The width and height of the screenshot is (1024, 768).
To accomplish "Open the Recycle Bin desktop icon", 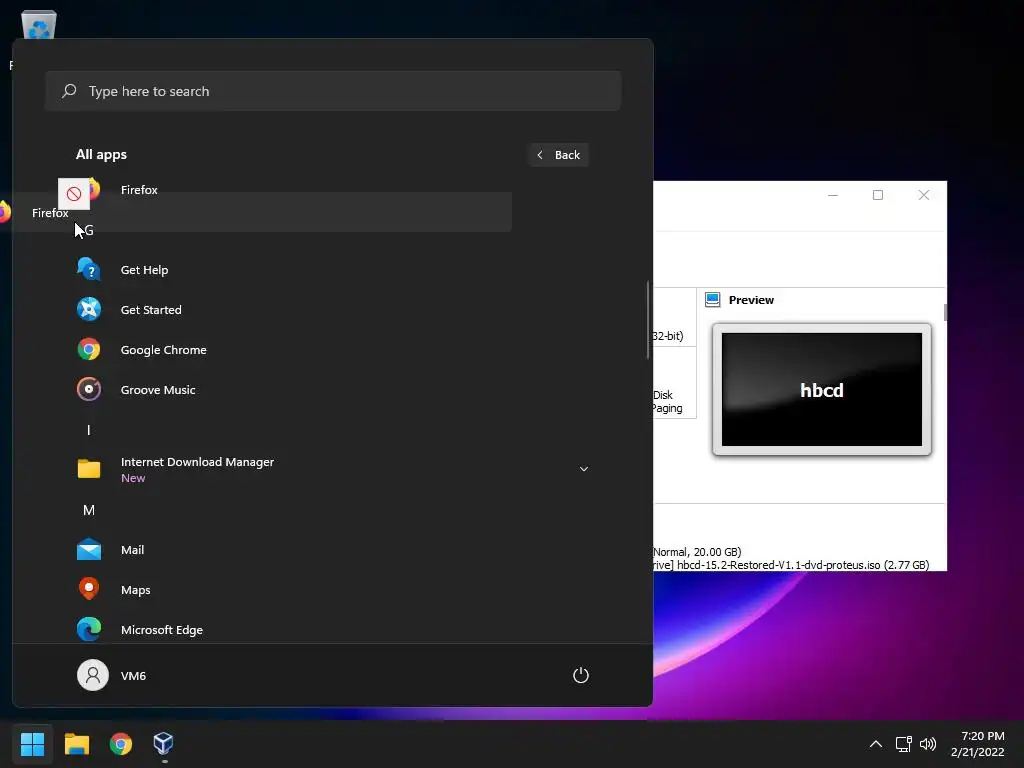I will point(39,25).
